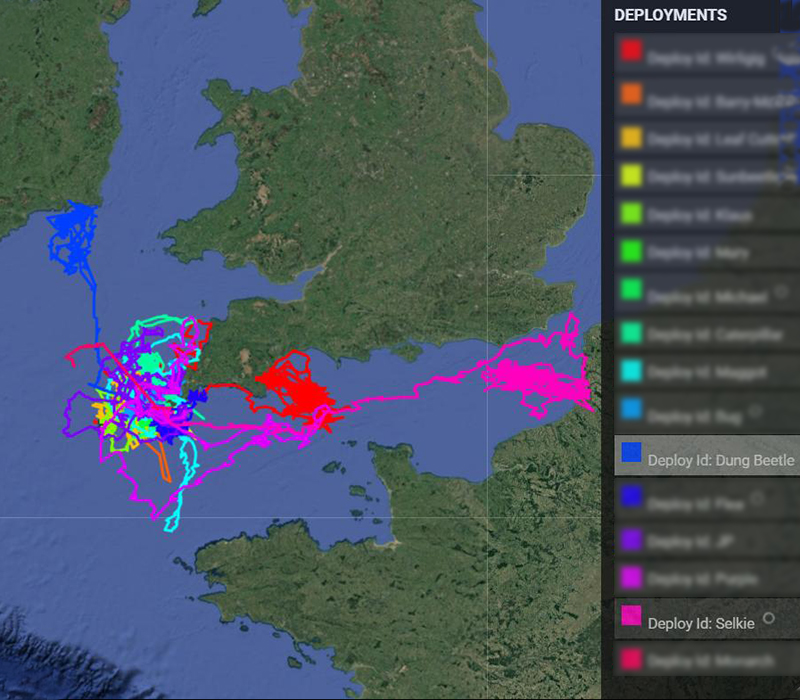Image resolution: width=800 pixels, height=700 pixels.
Task: Click the yellow-green deployment color swatch
Action: point(631,176)
